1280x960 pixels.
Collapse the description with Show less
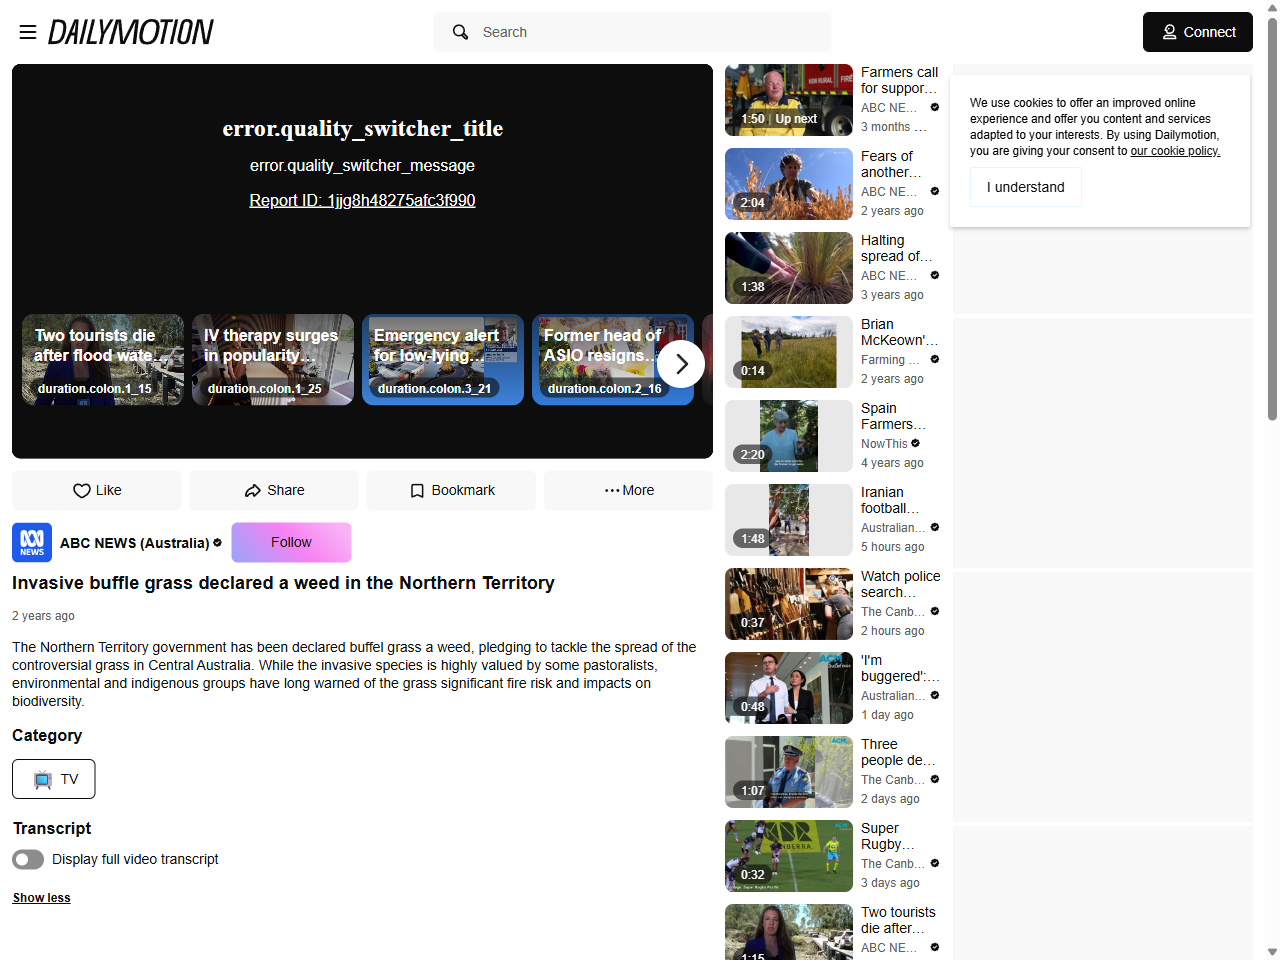(x=41, y=897)
